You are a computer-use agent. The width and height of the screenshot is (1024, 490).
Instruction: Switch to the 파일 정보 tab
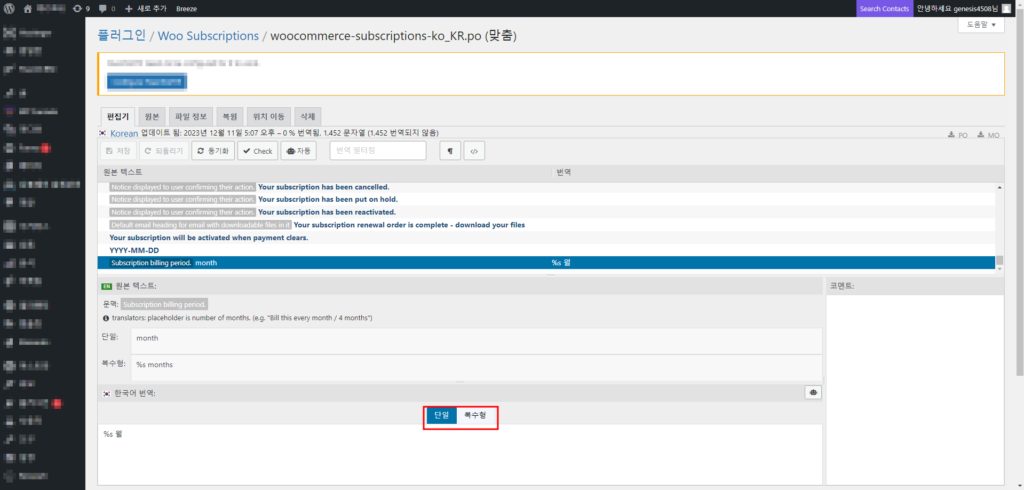point(191,116)
